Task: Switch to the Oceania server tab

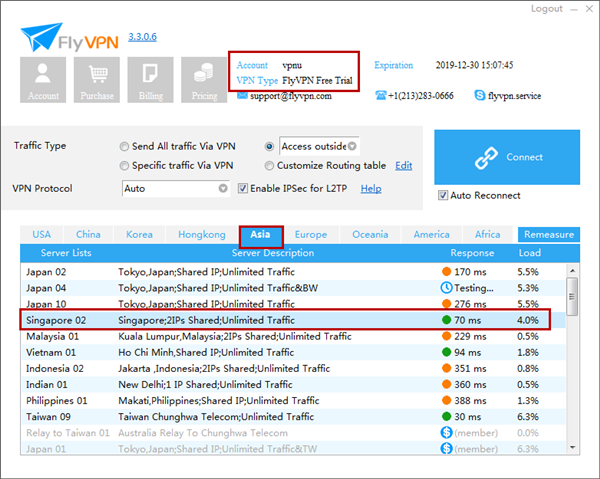Action: coord(370,235)
